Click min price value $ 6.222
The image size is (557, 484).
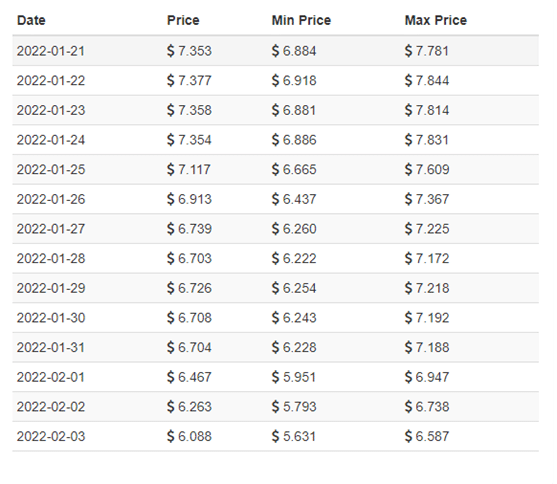(x=294, y=258)
